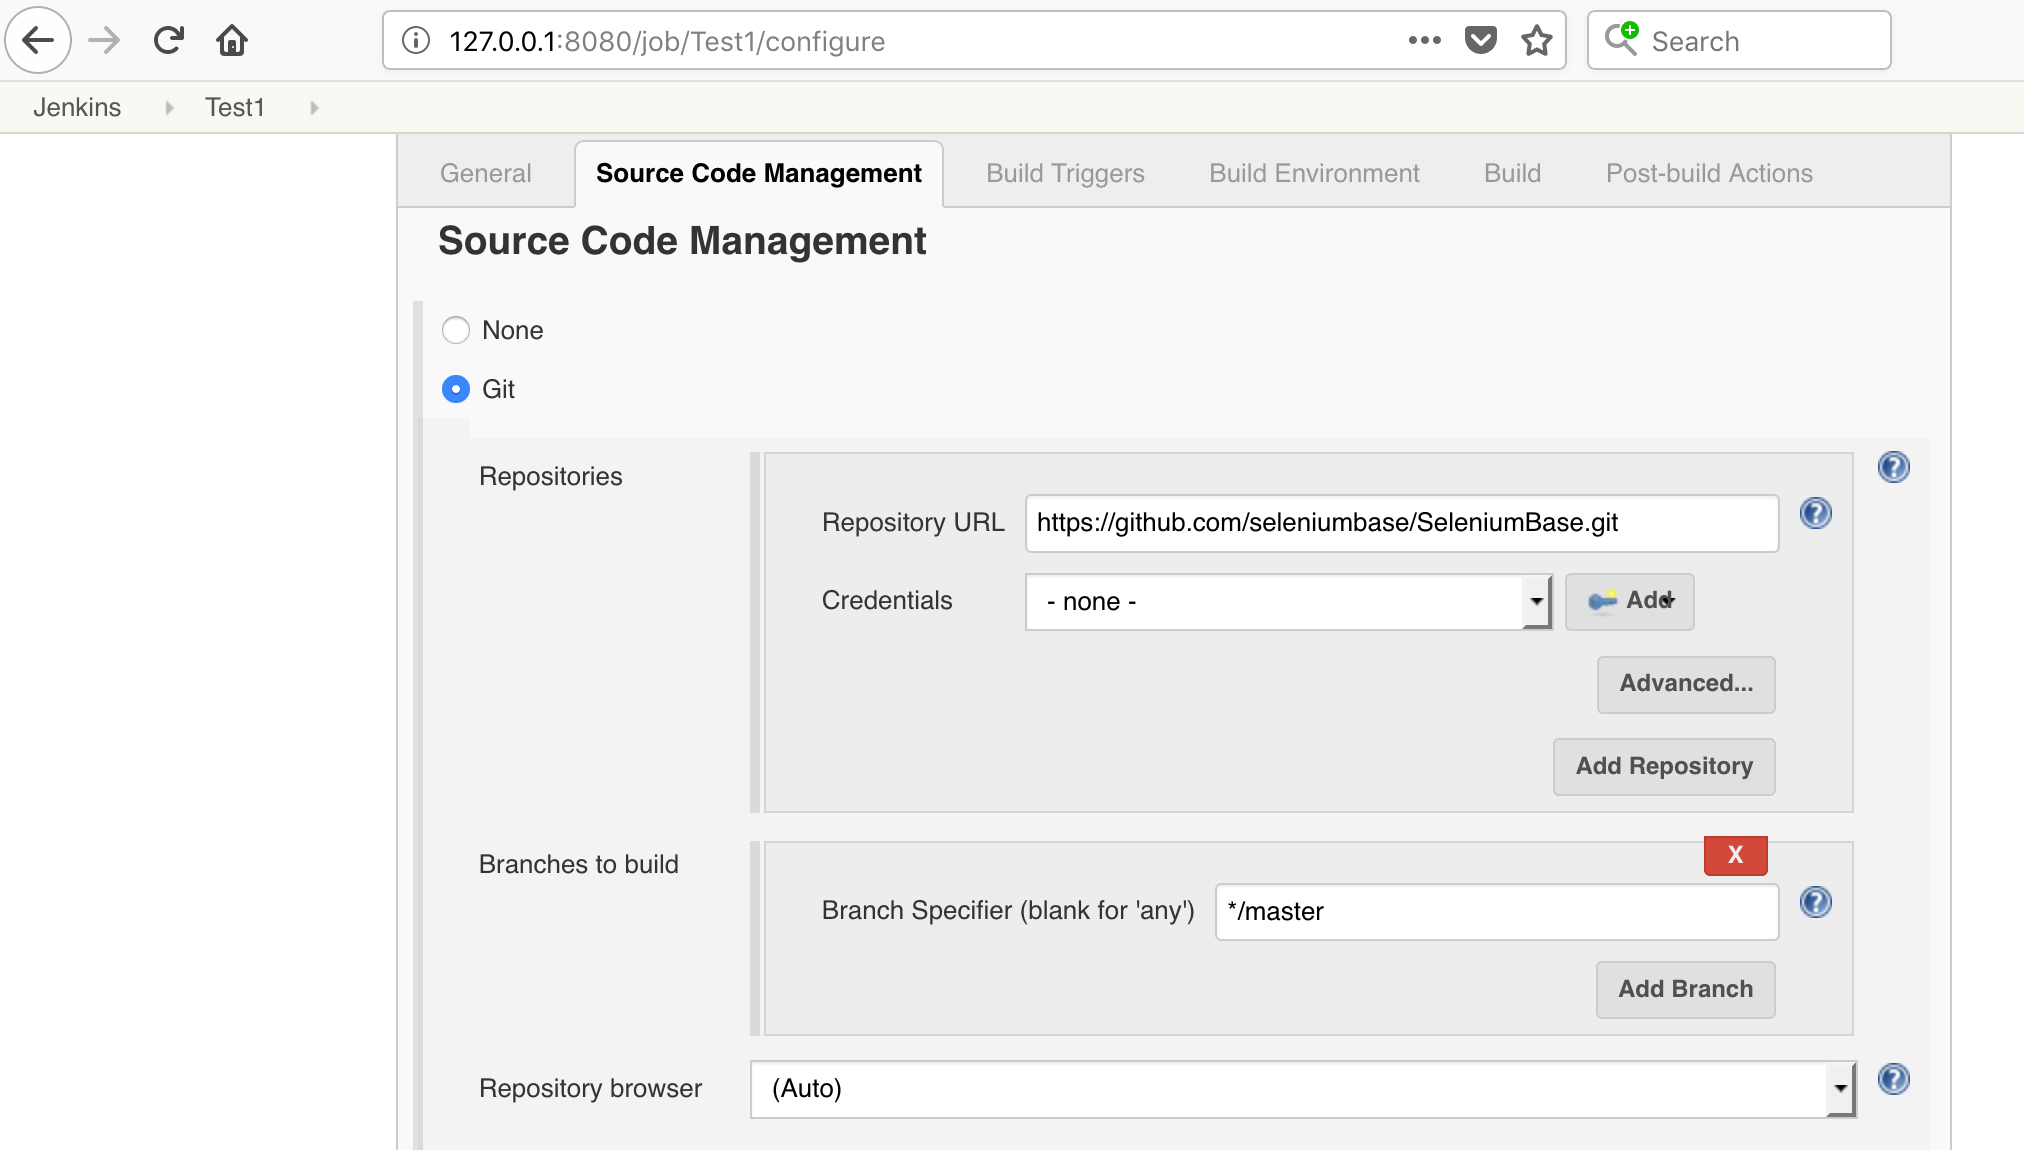Show site information icon in address bar
The image size is (2024, 1150).
416,41
